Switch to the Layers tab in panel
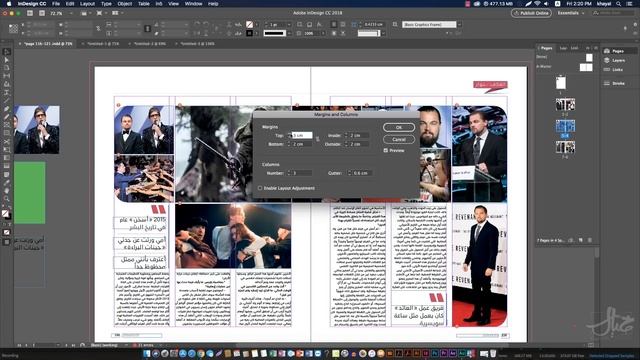The image size is (640, 360). click(563, 48)
